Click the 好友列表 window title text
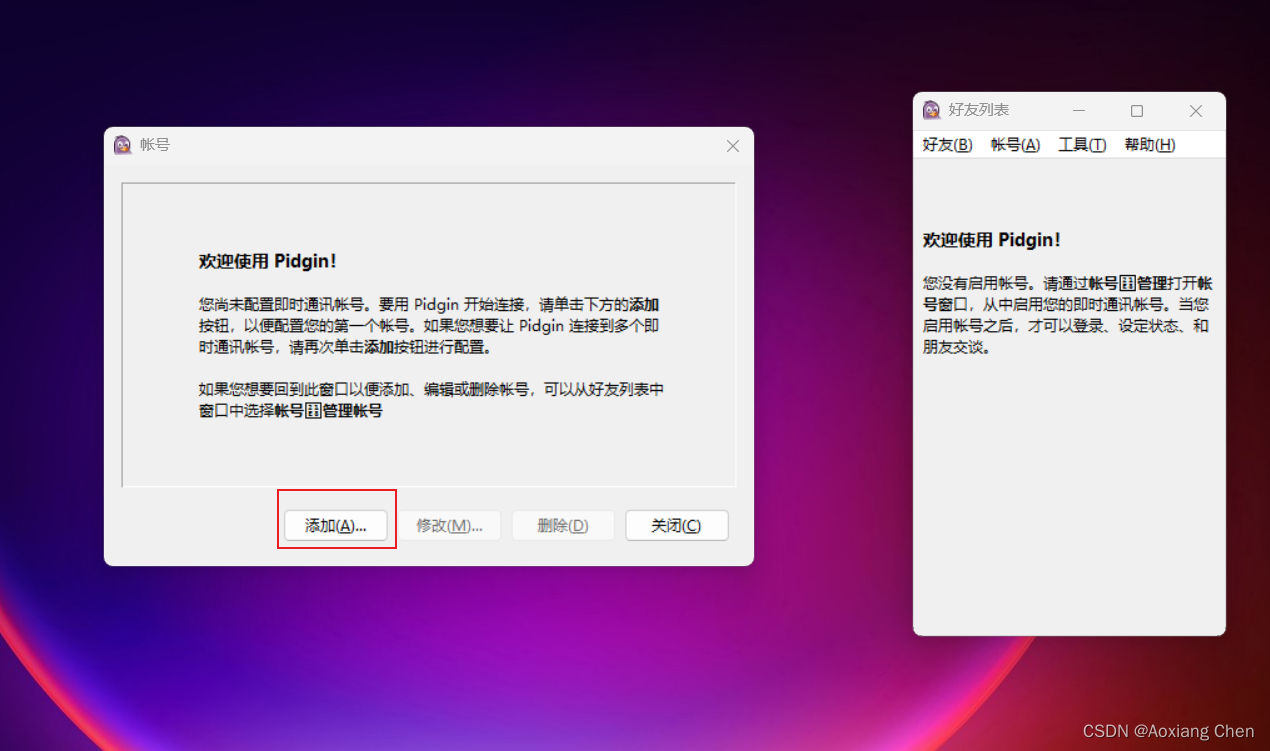The height and width of the screenshot is (751, 1270). pos(979,110)
